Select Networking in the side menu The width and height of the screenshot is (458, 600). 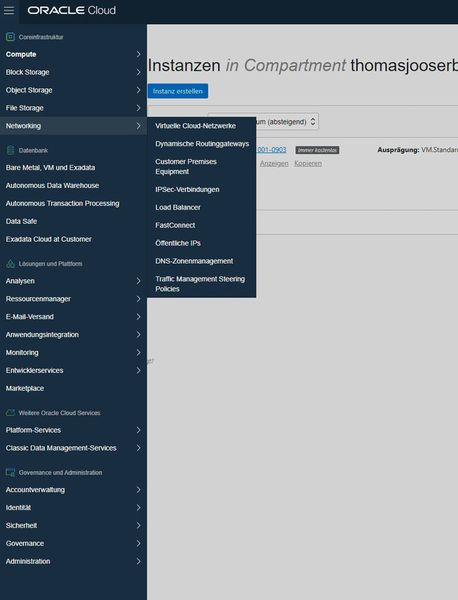tap(73, 126)
